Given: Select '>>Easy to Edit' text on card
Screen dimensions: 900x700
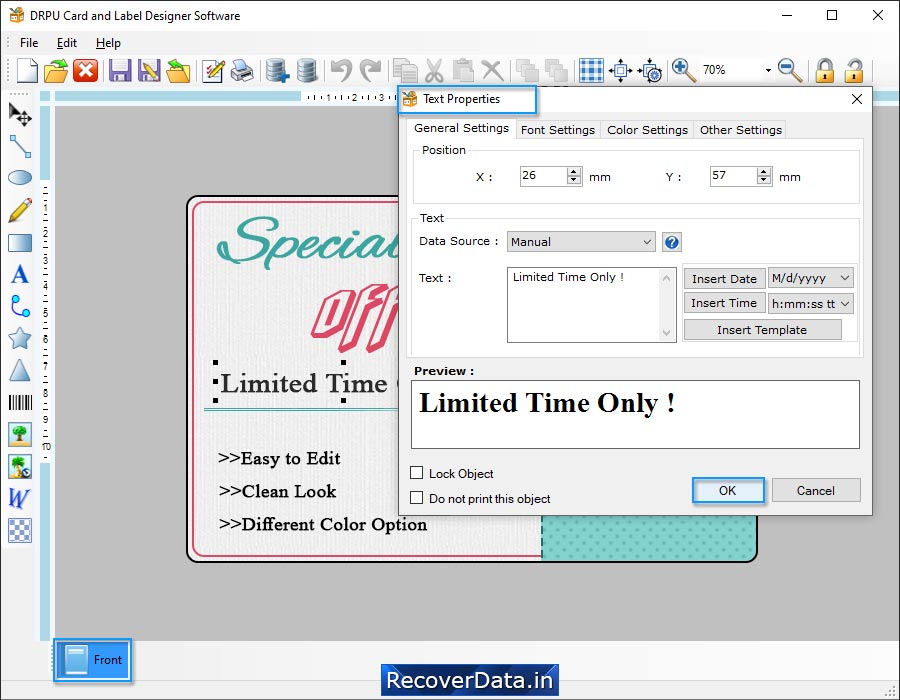Looking at the screenshot, I should coord(279,458).
